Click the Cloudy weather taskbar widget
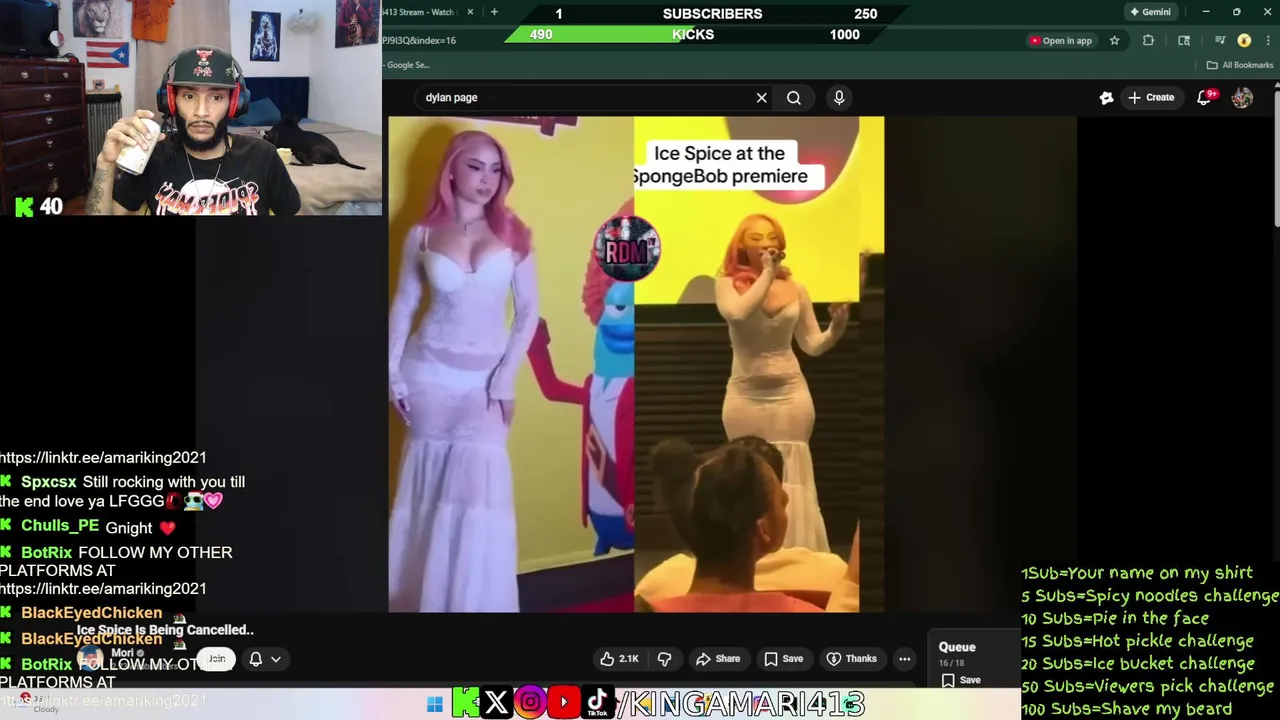The image size is (1280, 720). (38, 703)
